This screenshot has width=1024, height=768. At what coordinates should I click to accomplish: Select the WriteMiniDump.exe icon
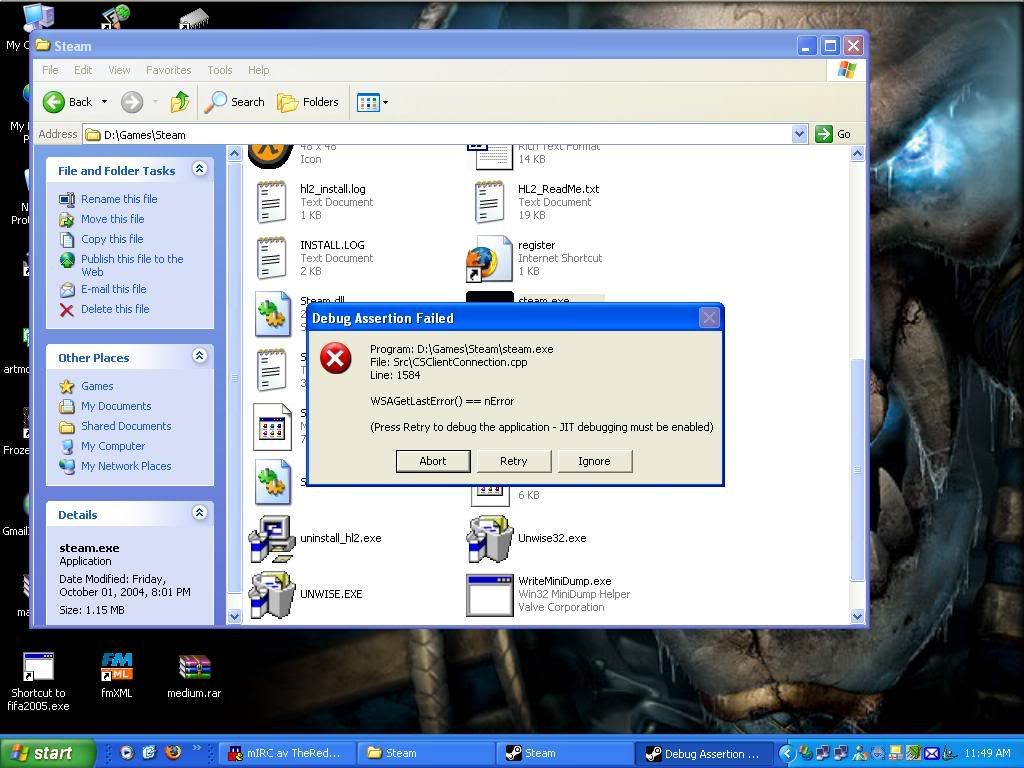tap(489, 595)
